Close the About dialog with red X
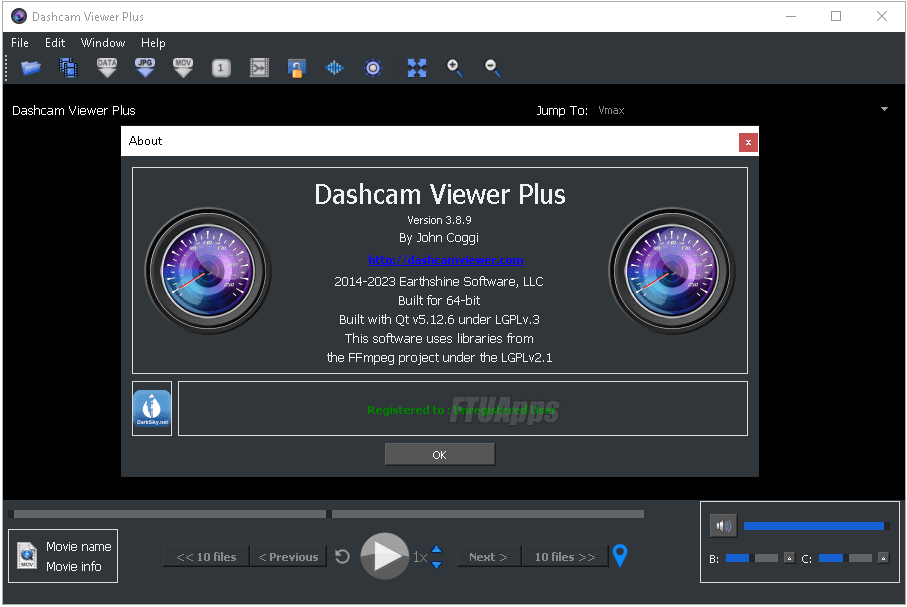 [x=748, y=142]
